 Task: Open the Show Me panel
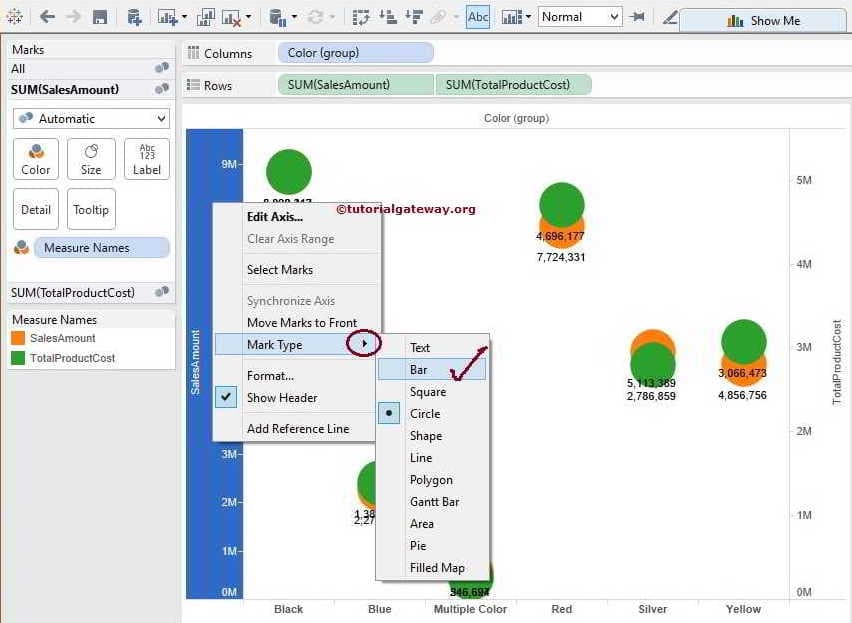(763, 21)
